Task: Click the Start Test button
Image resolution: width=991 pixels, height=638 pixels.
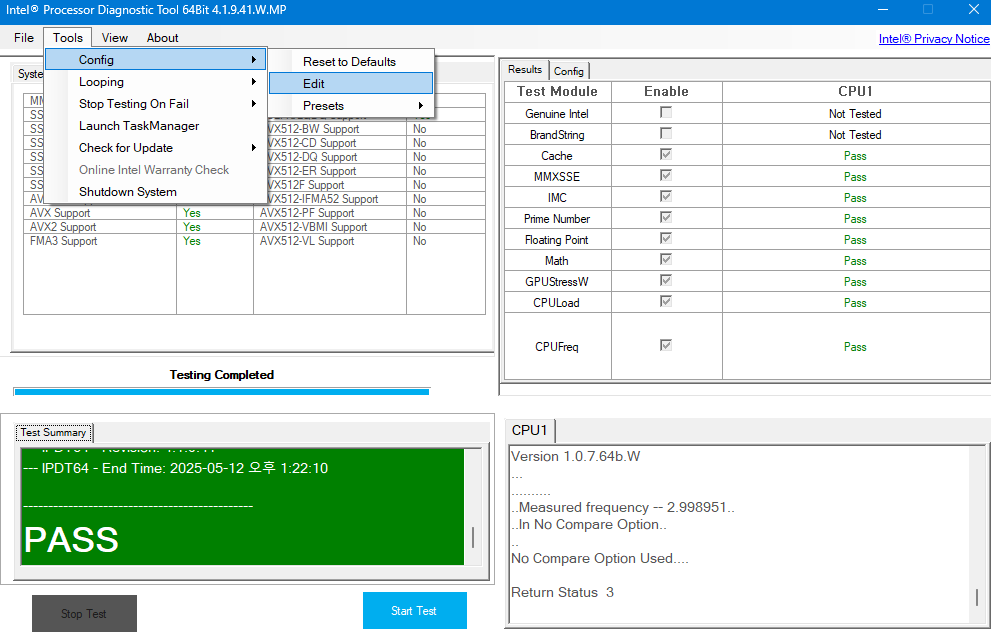Action: point(415,611)
